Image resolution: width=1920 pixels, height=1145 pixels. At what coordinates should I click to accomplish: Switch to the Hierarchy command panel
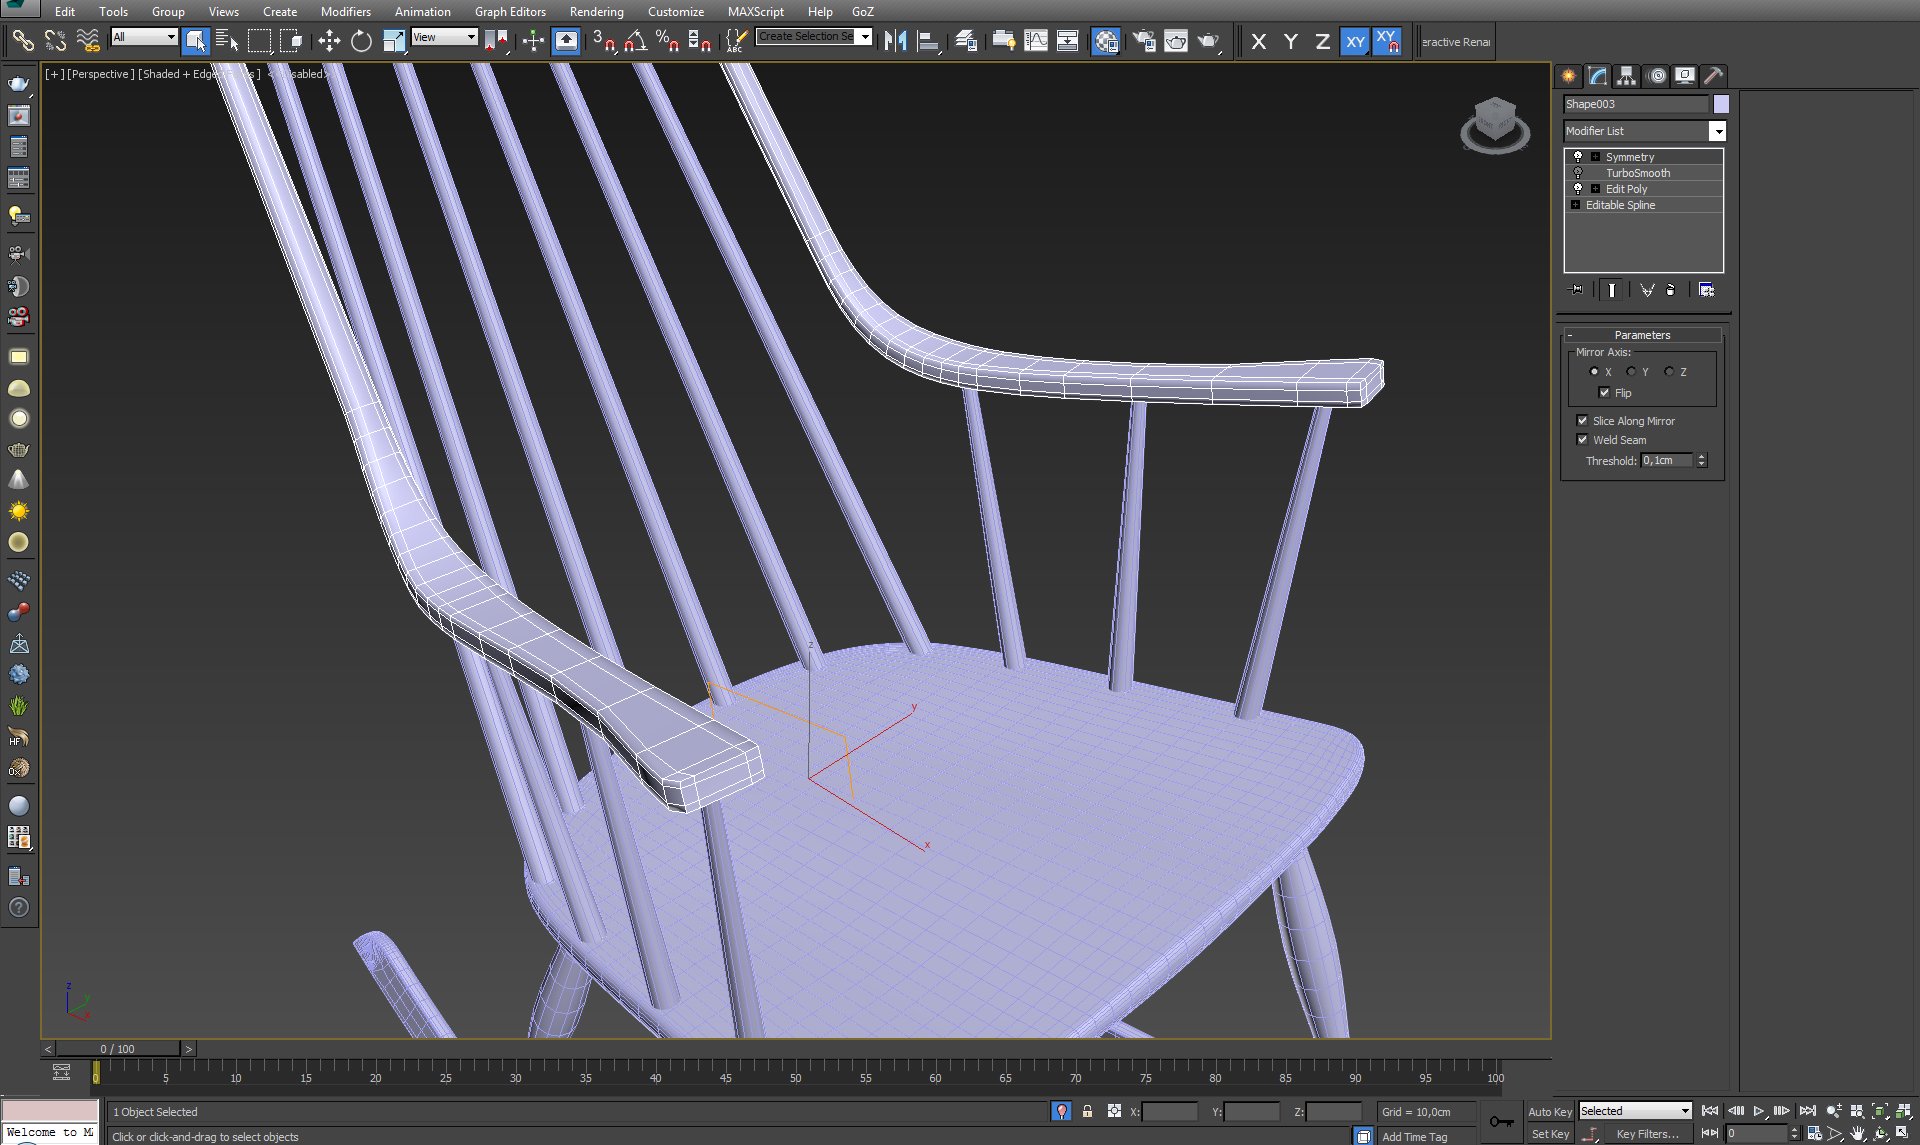coord(1627,76)
